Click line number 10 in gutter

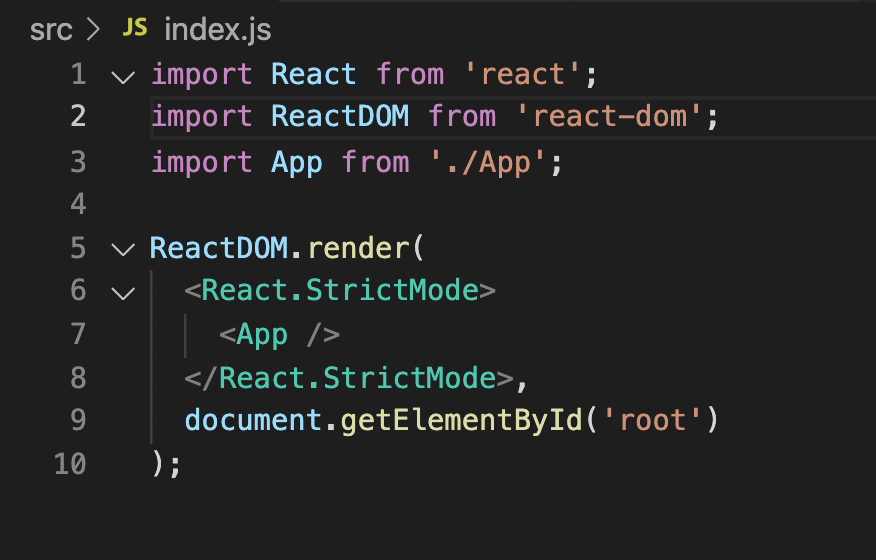(70, 464)
